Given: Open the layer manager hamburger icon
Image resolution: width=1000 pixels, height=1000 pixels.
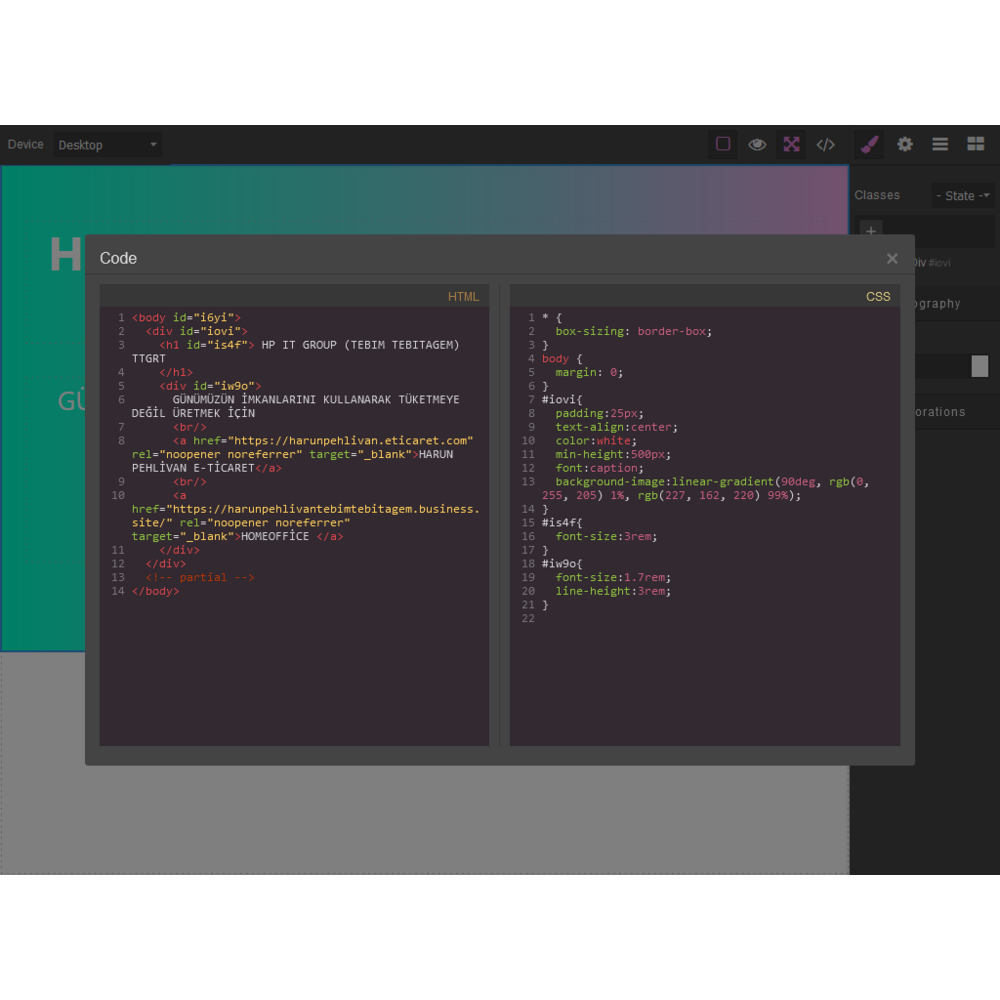Looking at the screenshot, I should coord(940,144).
